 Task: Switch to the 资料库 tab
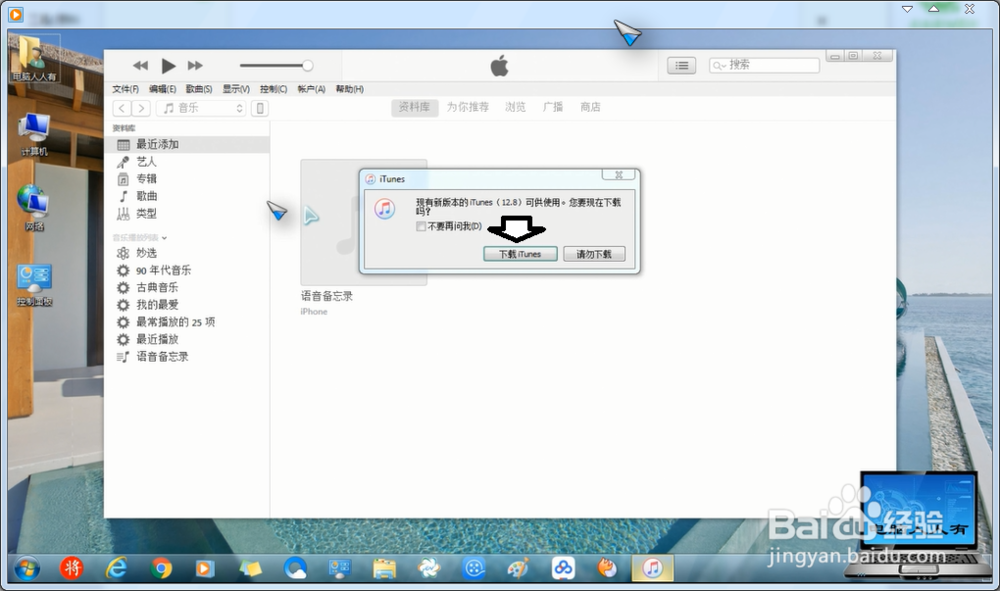[x=415, y=107]
